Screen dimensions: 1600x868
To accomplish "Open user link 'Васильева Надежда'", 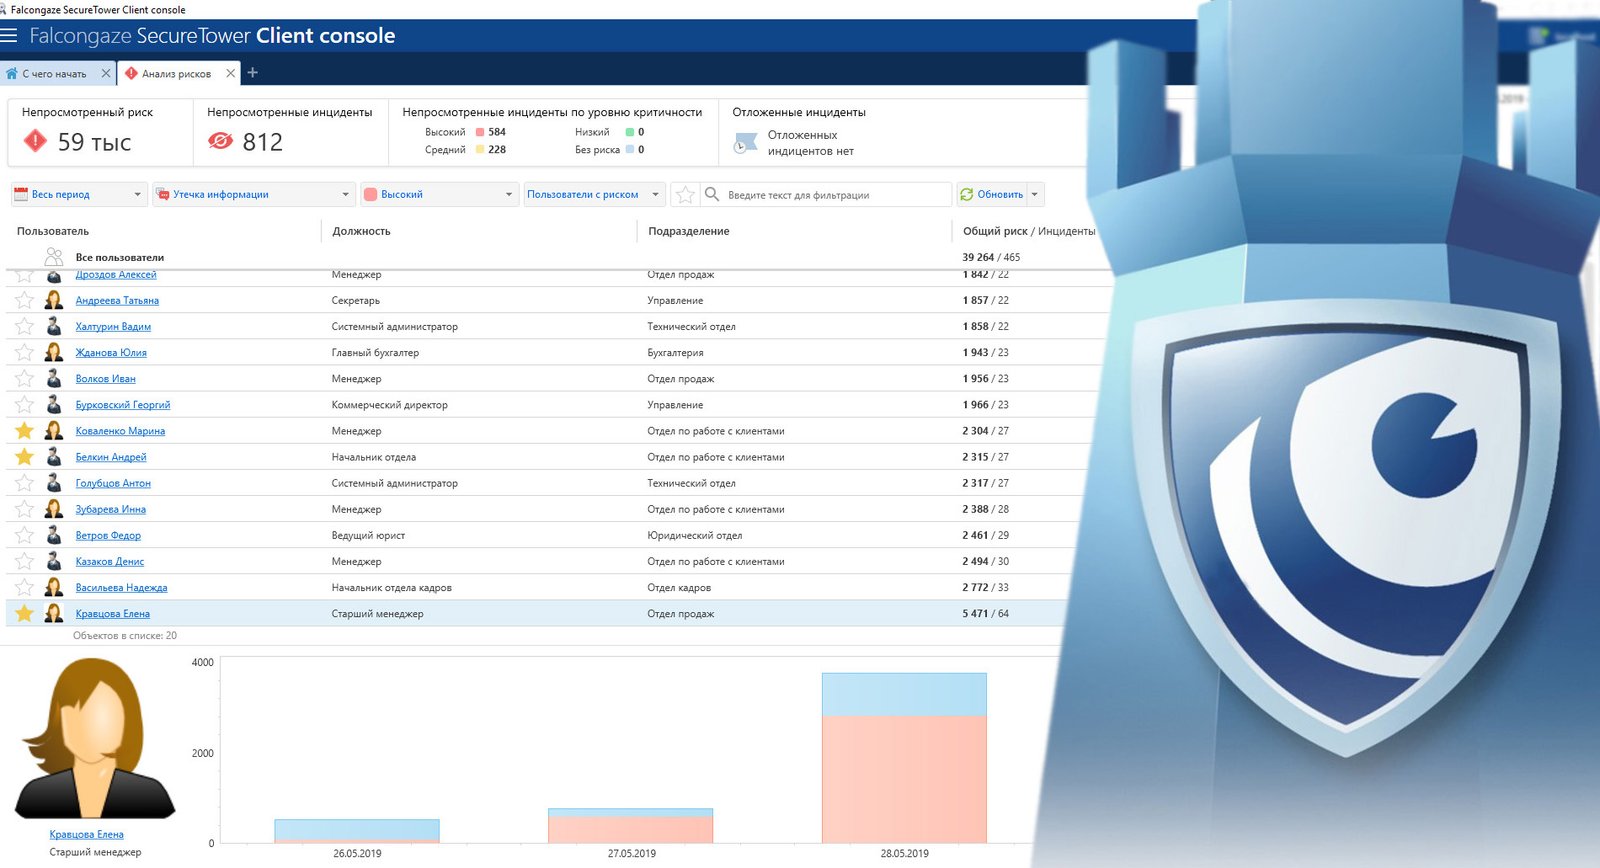I will tap(122, 588).
